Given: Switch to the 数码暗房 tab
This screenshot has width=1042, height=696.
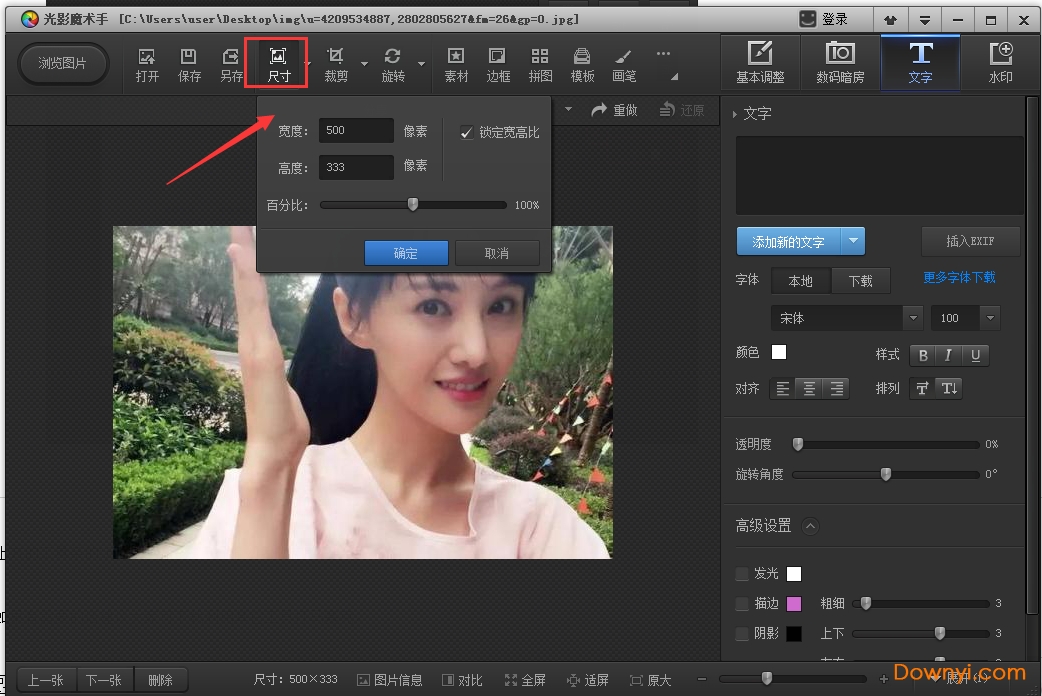Looking at the screenshot, I should pyautogui.click(x=840, y=62).
